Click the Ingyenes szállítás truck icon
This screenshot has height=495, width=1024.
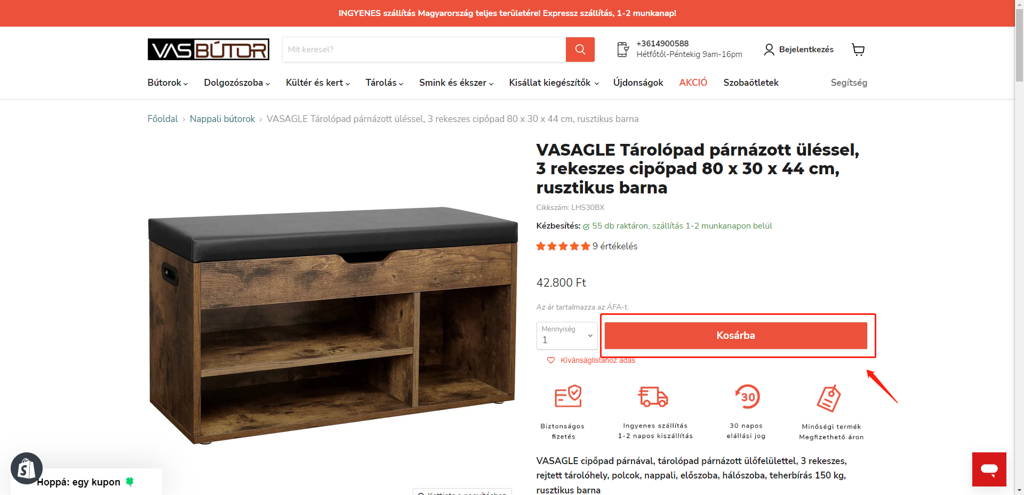(x=653, y=396)
